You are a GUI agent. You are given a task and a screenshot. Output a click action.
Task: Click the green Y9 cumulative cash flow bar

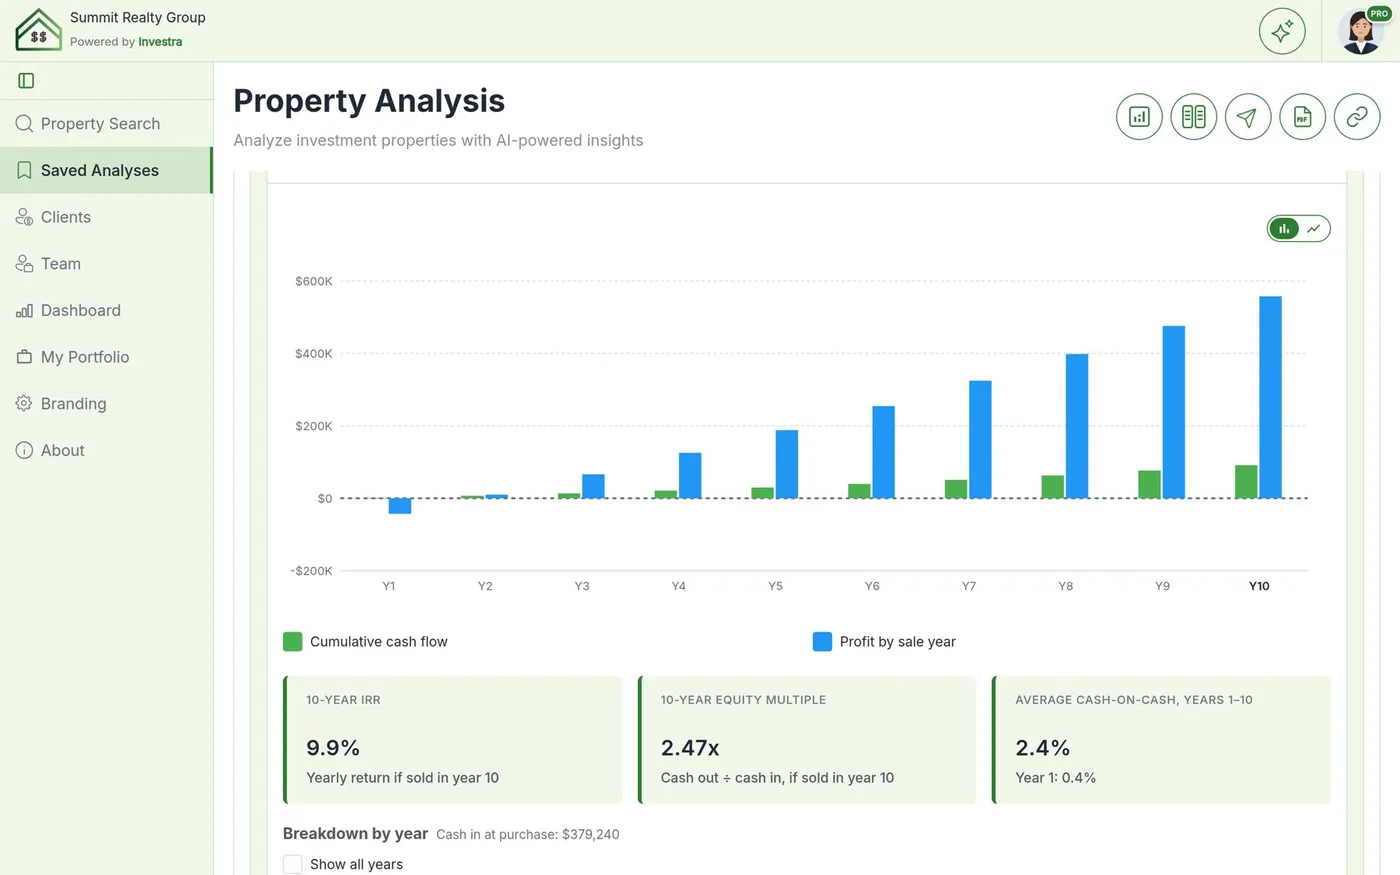point(1149,484)
